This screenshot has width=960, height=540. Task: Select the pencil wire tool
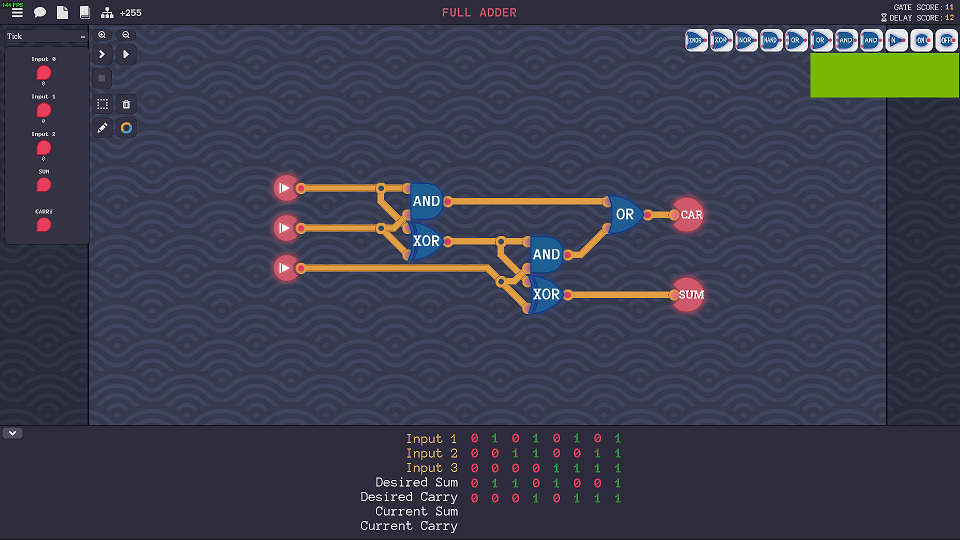pos(102,128)
